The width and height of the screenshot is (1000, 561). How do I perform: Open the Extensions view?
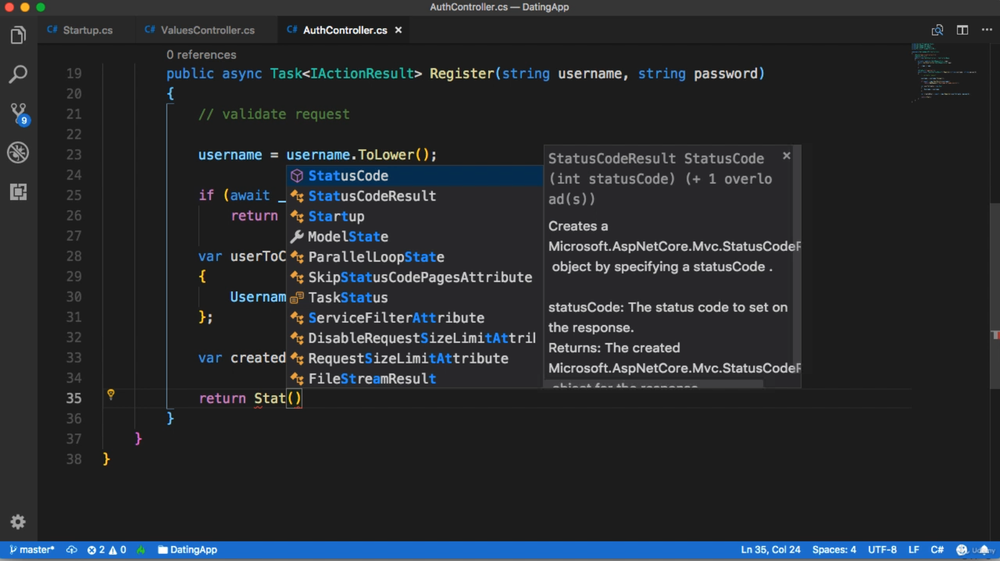pos(18,191)
